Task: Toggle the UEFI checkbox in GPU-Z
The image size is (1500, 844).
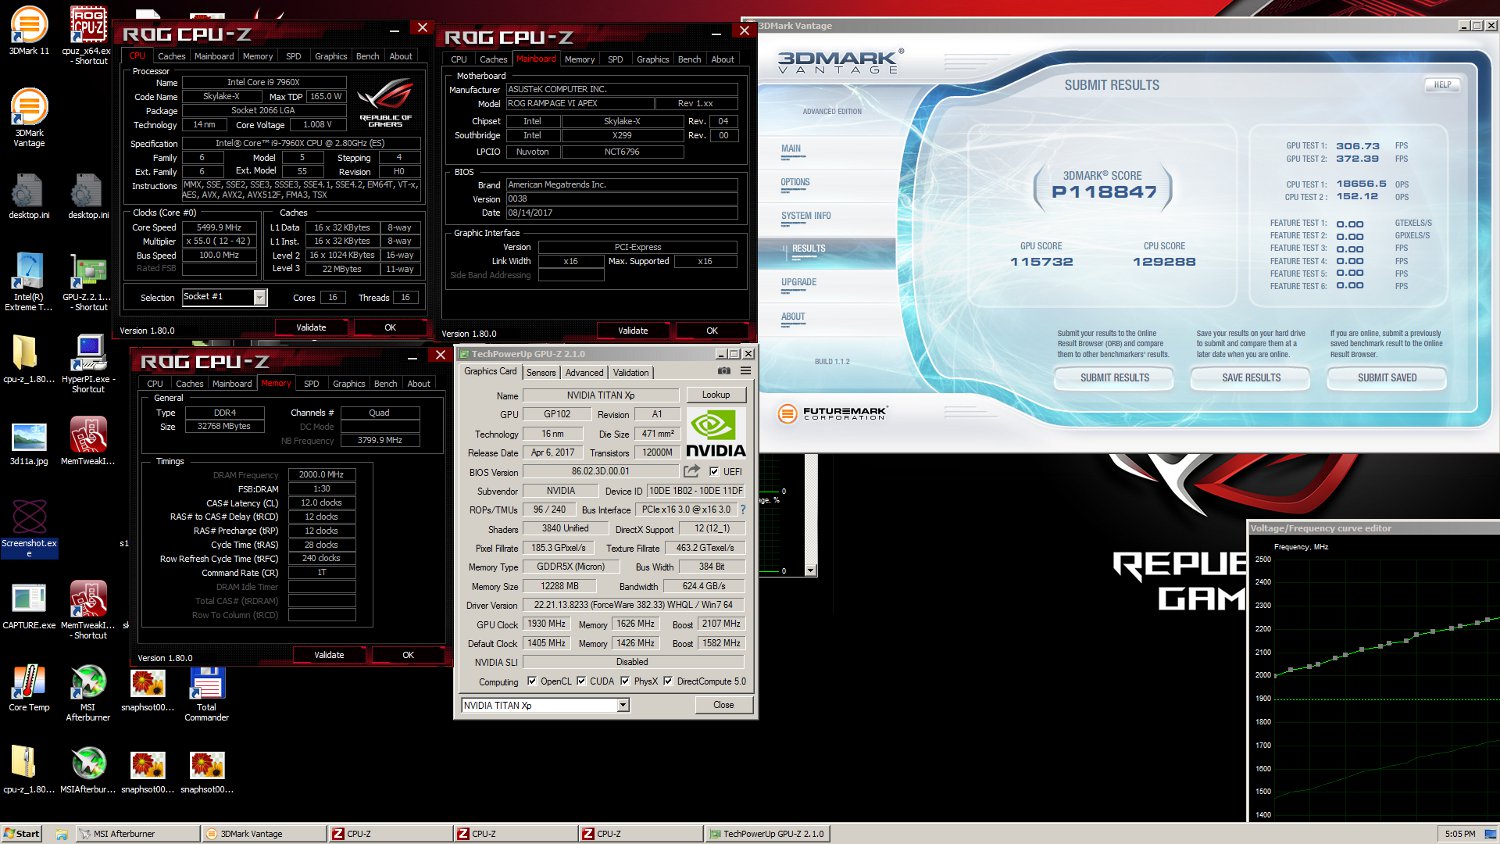Action: coord(714,471)
